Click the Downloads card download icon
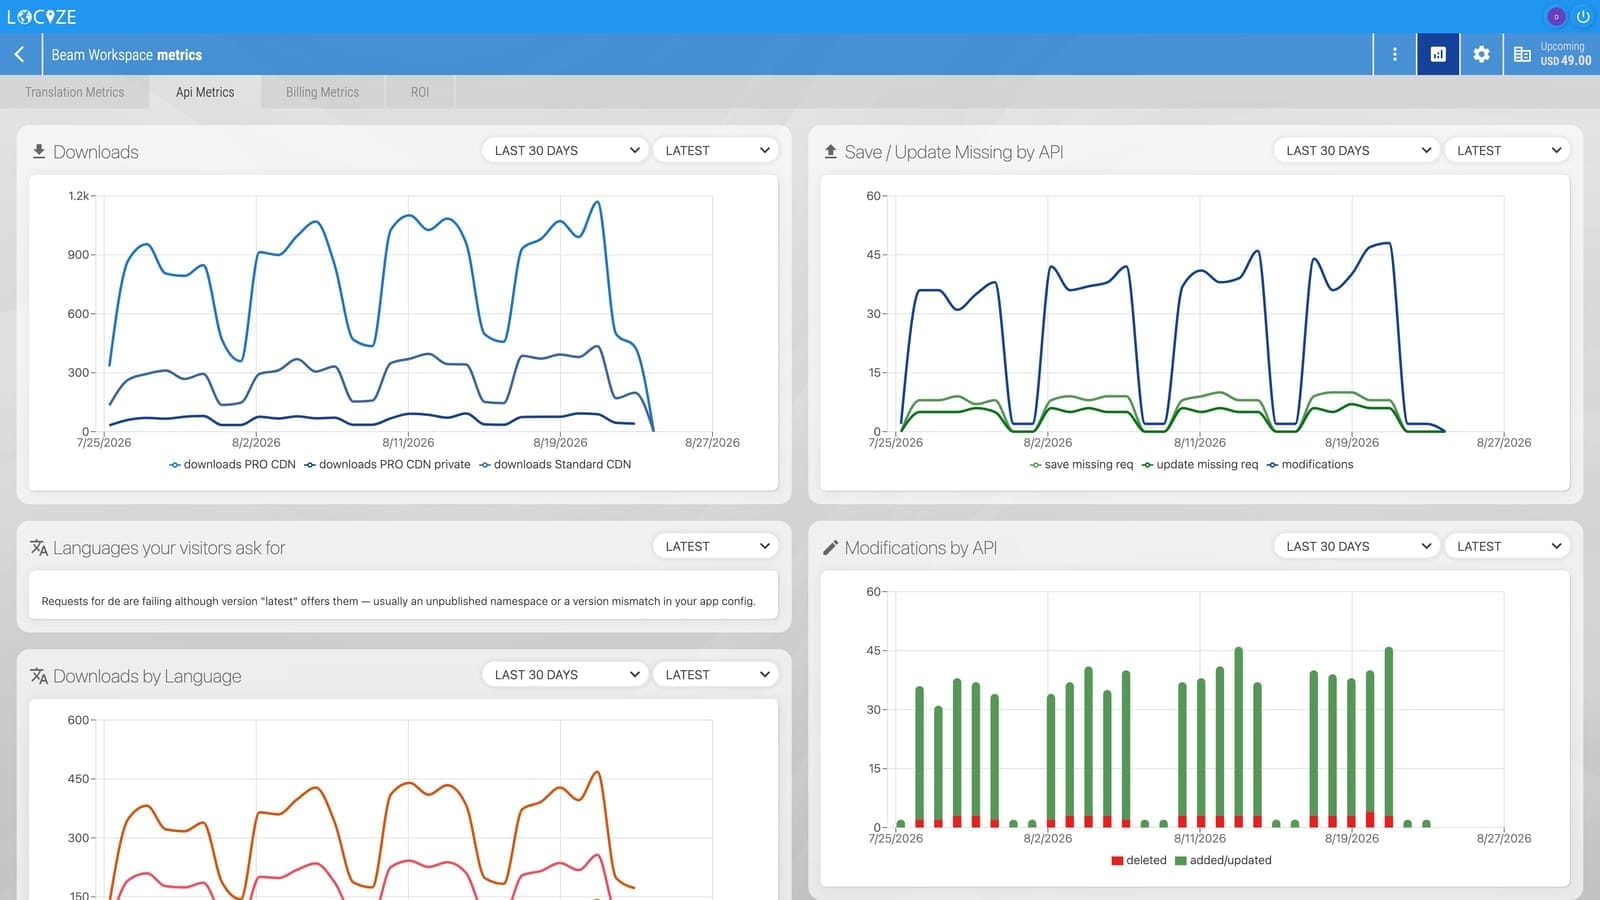The width and height of the screenshot is (1600, 900). point(39,152)
